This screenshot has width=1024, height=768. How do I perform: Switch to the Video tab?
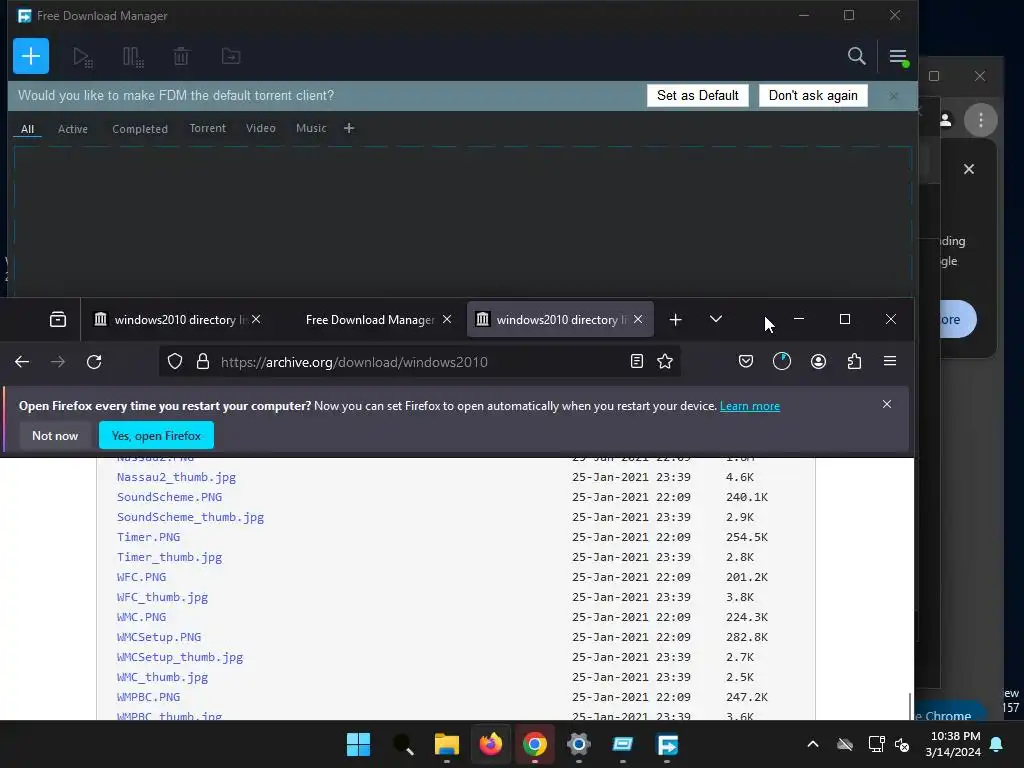tap(261, 128)
